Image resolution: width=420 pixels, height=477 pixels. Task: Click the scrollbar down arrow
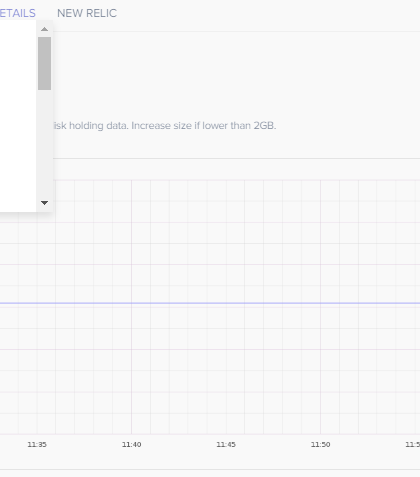tap(44, 203)
